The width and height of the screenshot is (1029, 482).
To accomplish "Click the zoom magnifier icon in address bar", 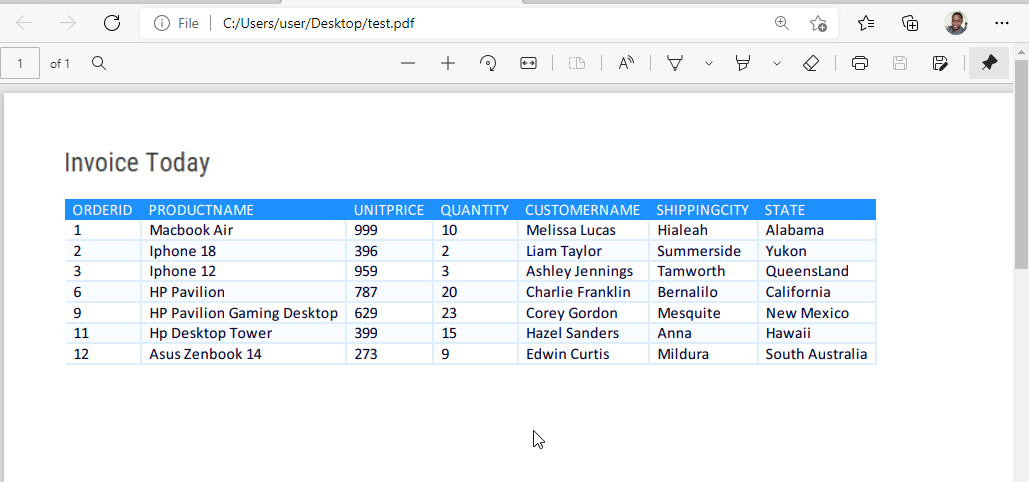I will pos(782,24).
